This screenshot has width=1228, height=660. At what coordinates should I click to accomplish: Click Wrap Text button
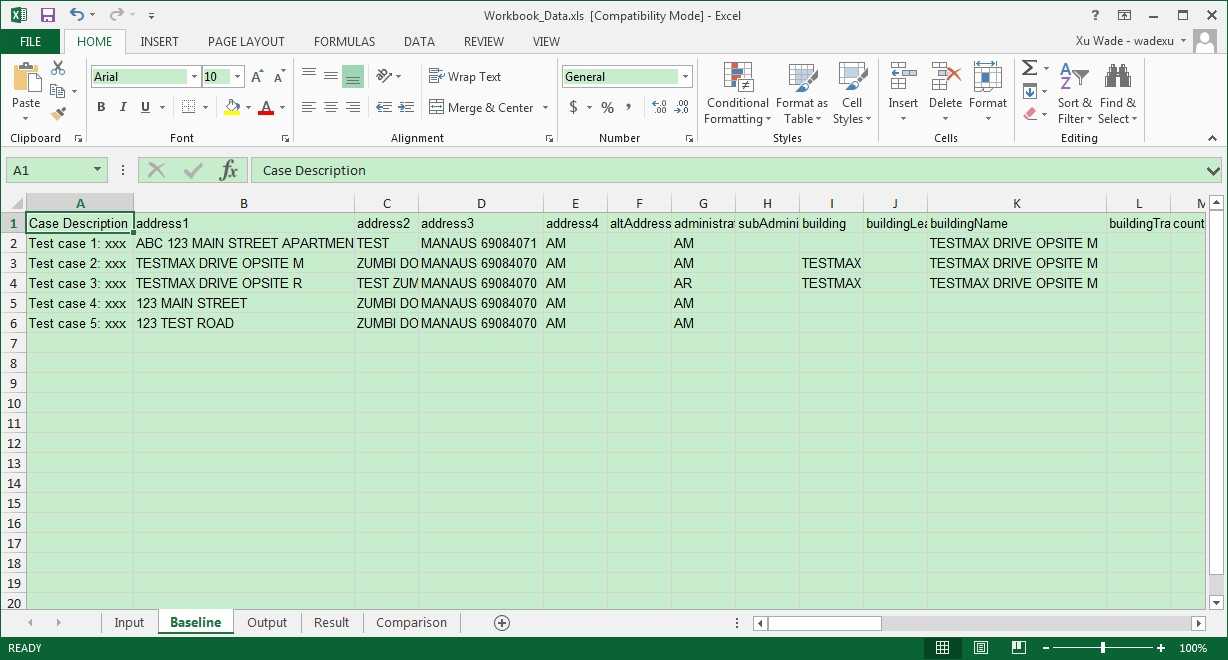pos(465,77)
